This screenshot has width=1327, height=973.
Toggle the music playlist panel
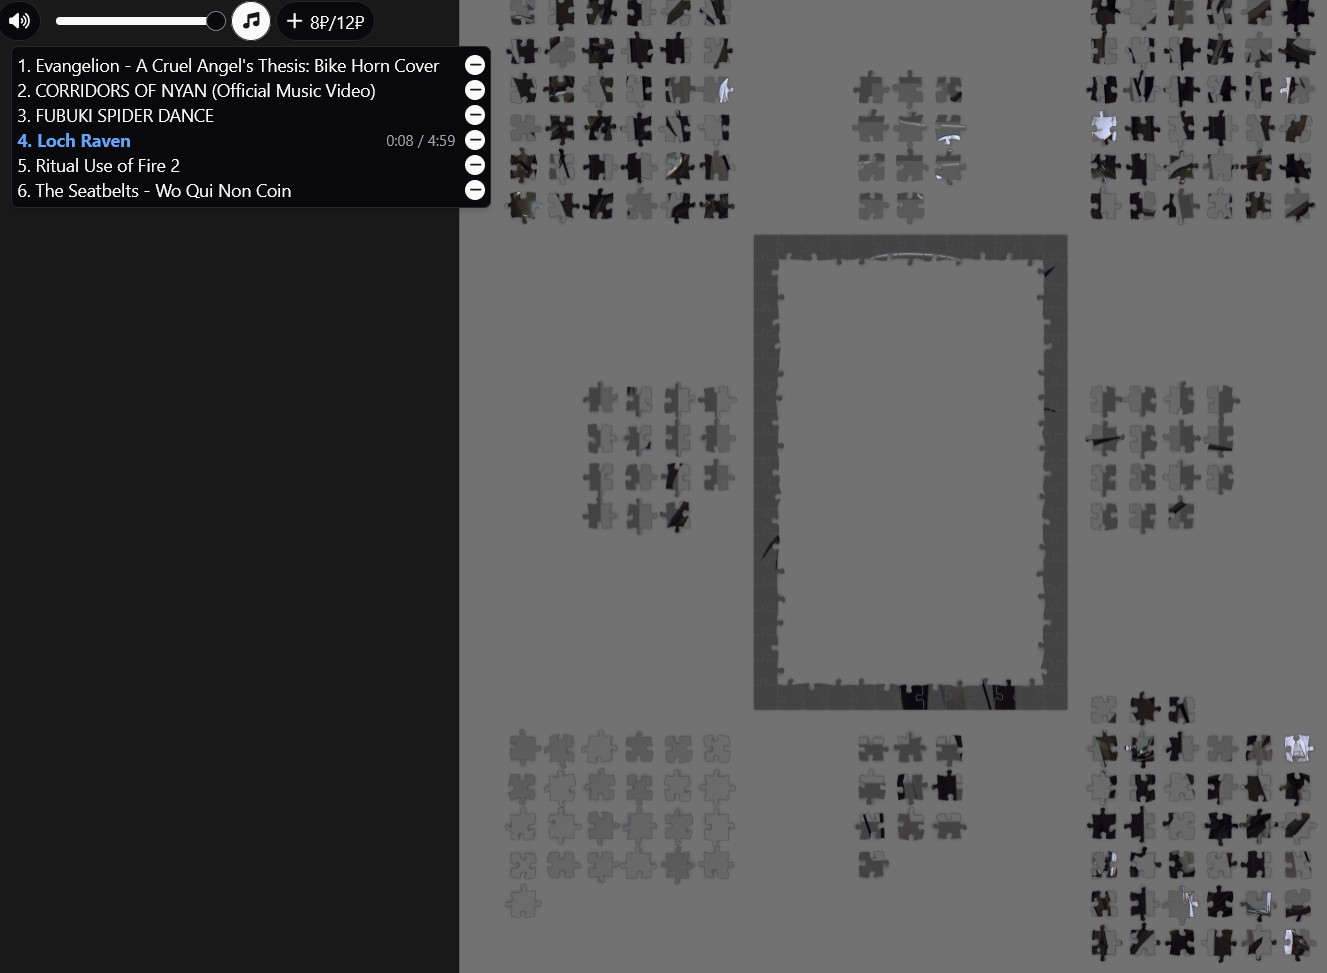coord(251,20)
